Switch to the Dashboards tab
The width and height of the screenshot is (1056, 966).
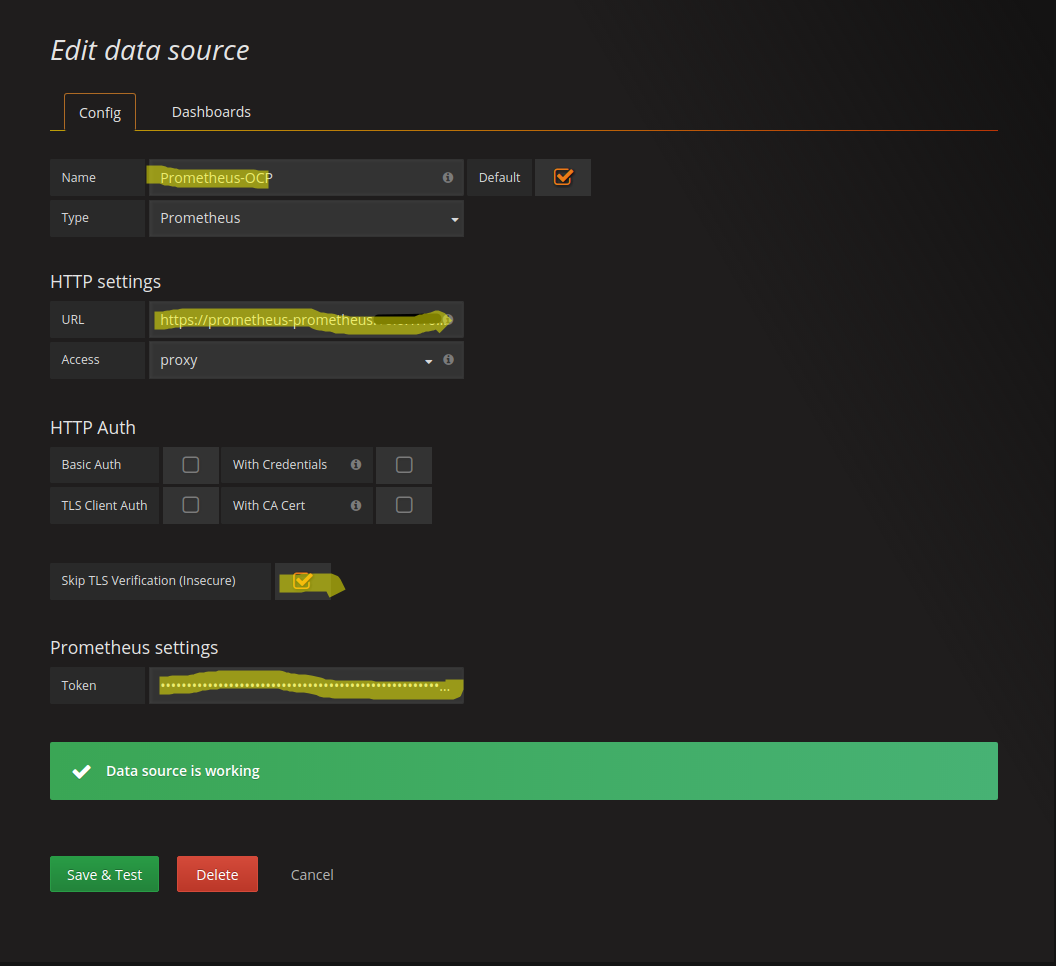click(x=211, y=112)
